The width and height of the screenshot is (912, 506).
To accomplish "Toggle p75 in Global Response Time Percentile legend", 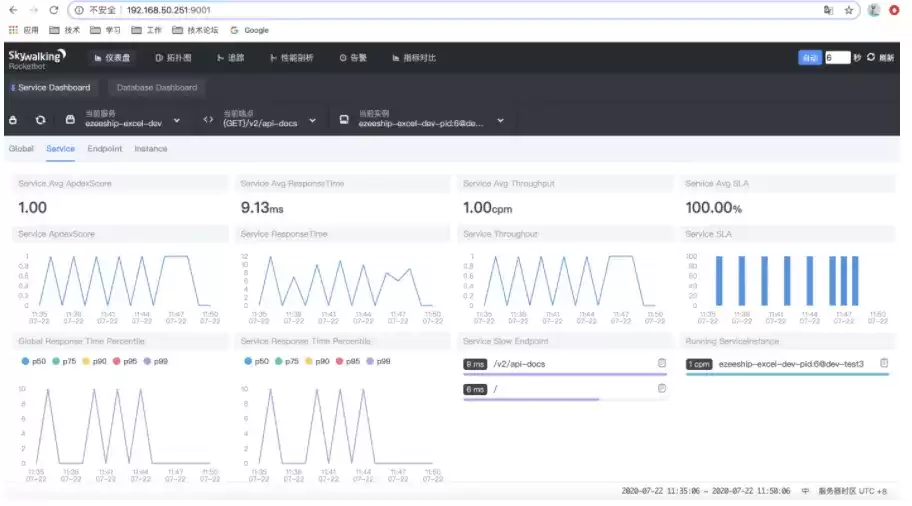I will [64, 361].
